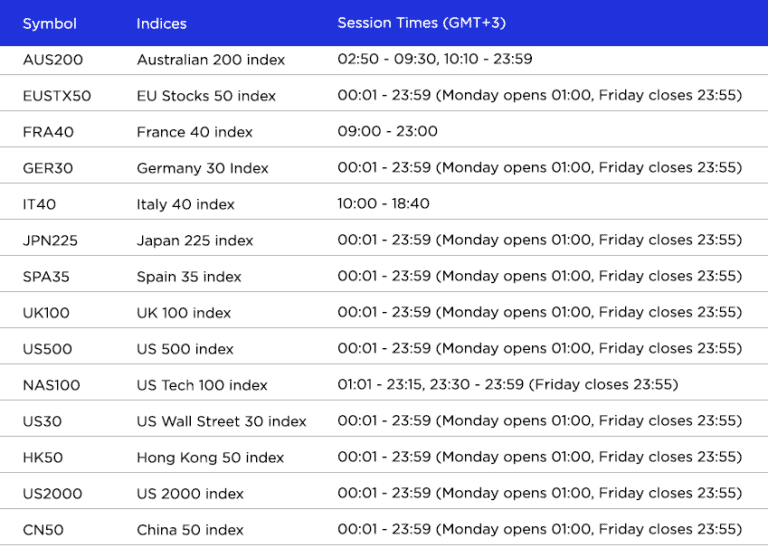This screenshot has width=768, height=557.
Task: Select the US 500 index cell
Action: [x=185, y=349]
